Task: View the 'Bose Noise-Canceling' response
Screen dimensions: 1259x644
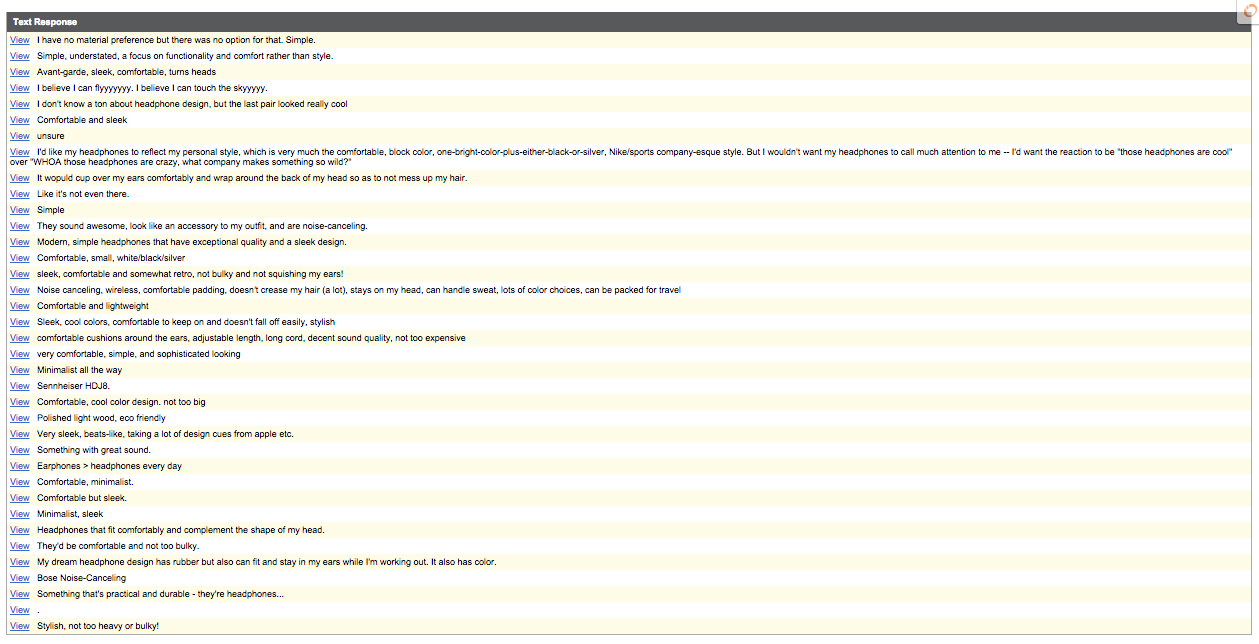Action: pos(19,578)
